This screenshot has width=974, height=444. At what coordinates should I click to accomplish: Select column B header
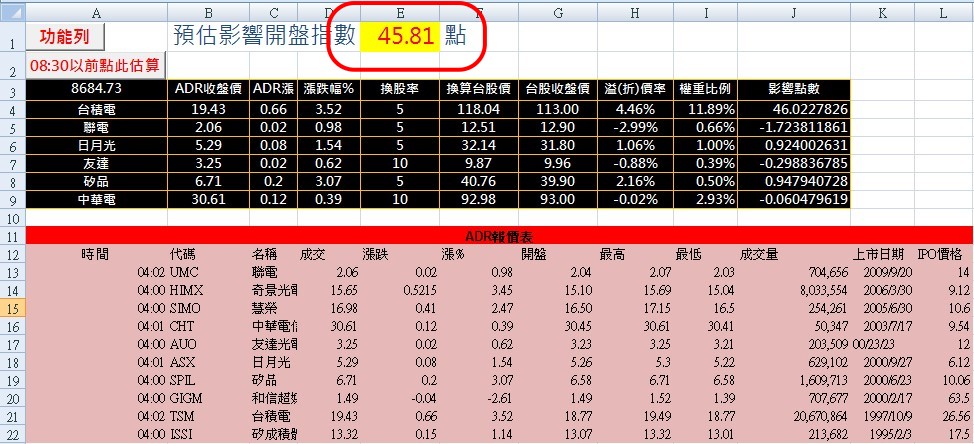point(208,12)
